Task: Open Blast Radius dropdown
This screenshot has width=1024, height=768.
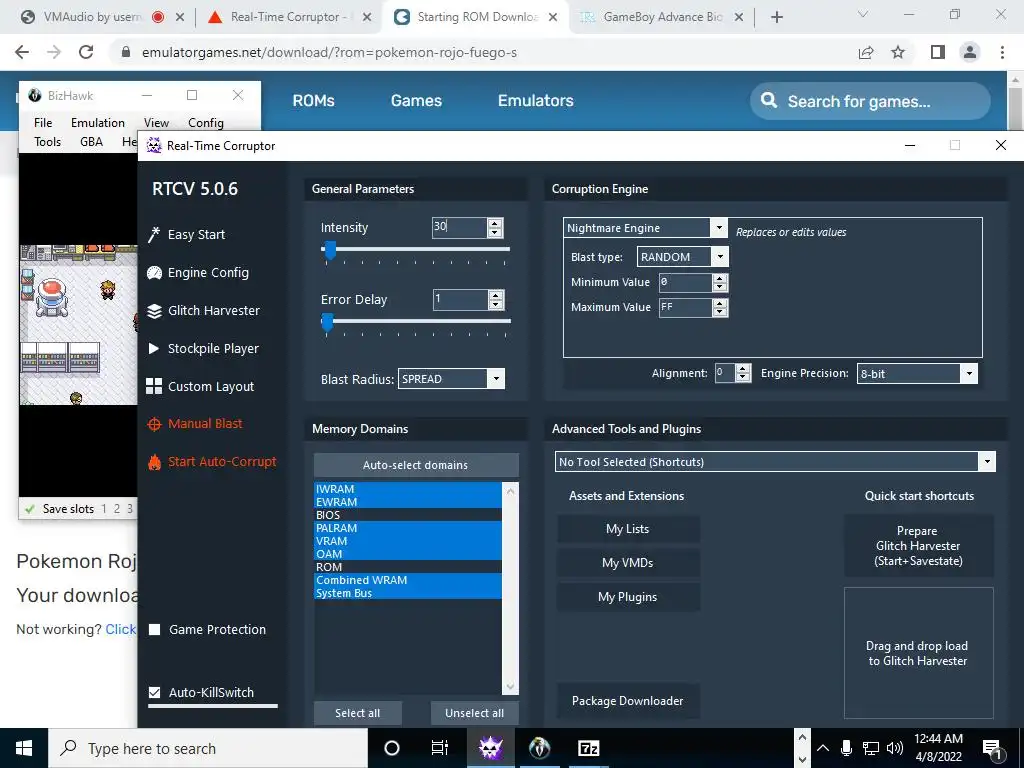Action: [496, 379]
